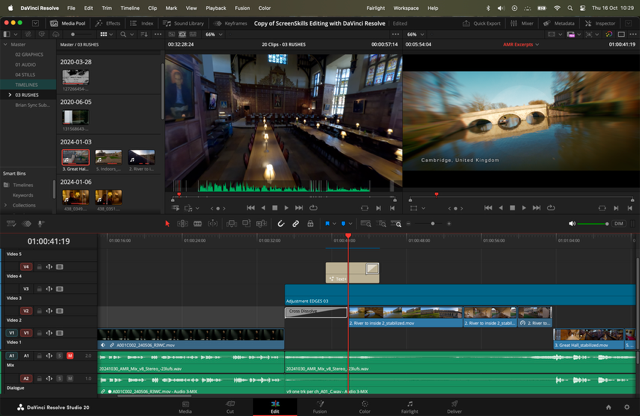Play the source viewer
This screenshot has height=416, width=640.
(287, 208)
